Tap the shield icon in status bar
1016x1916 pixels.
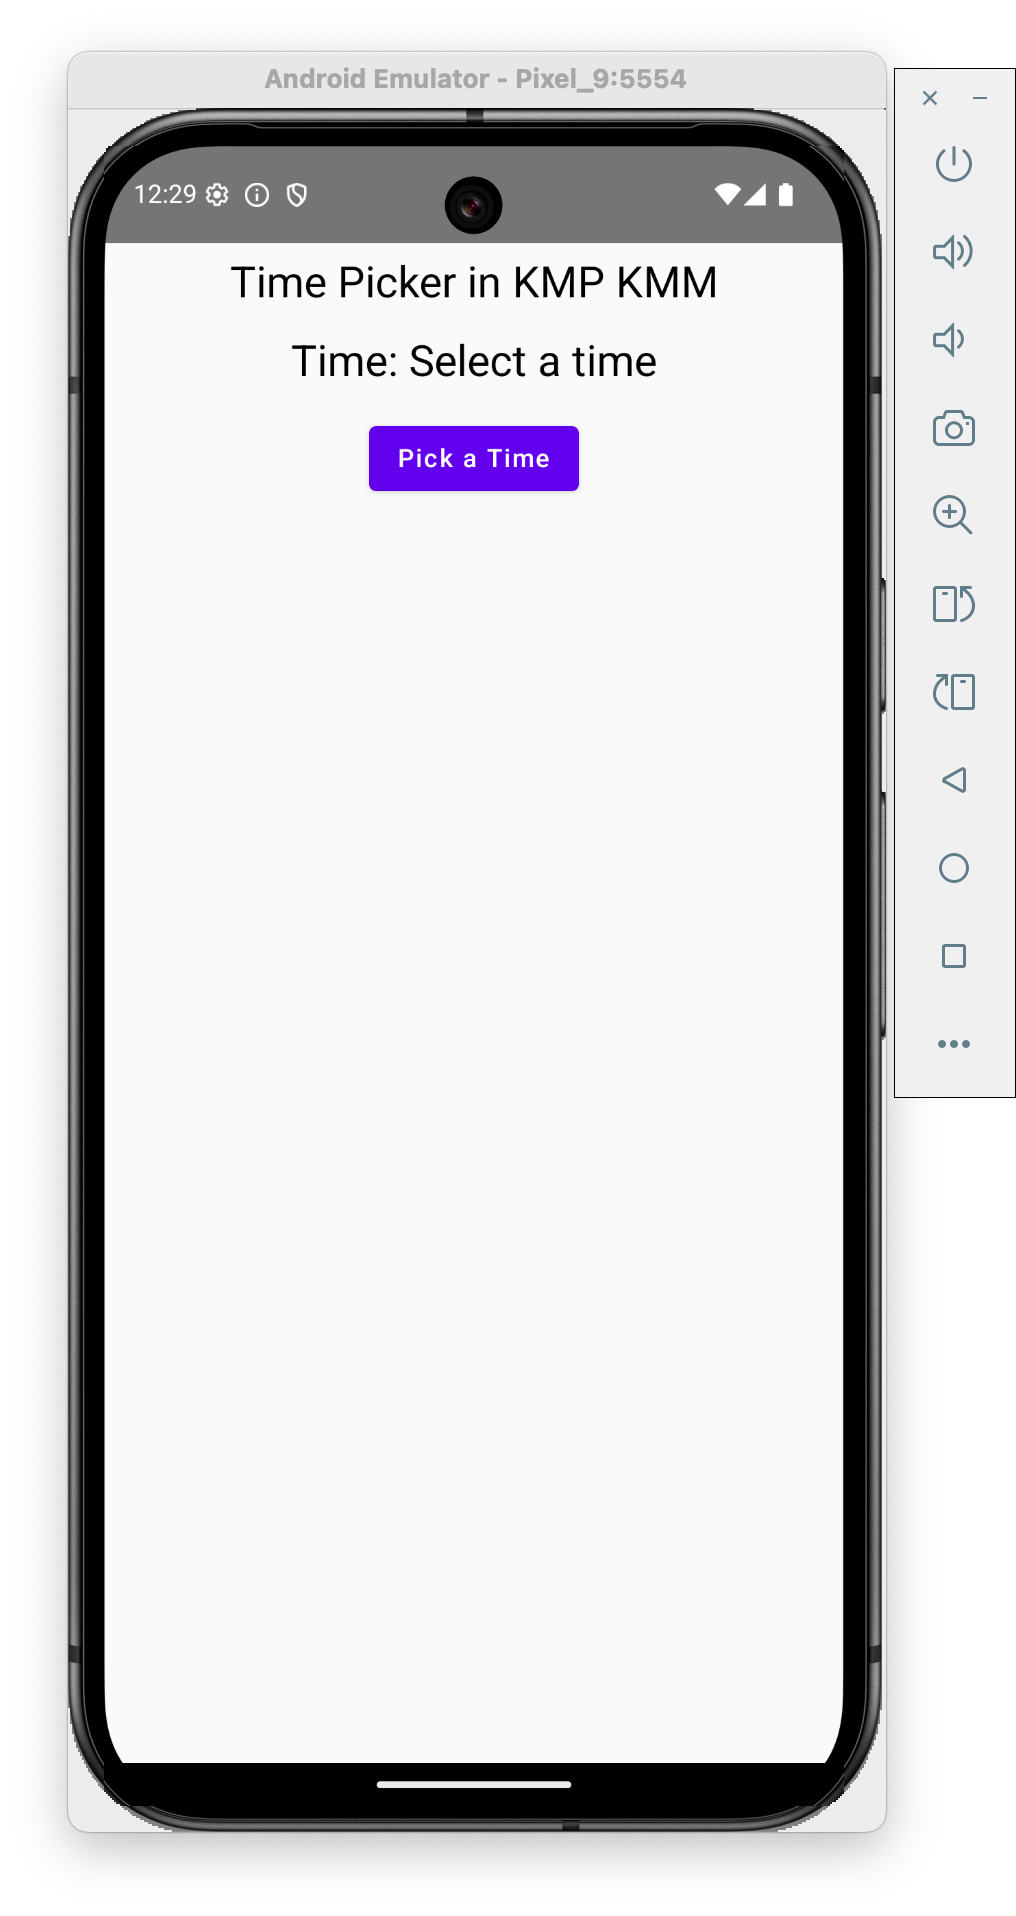(x=297, y=195)
